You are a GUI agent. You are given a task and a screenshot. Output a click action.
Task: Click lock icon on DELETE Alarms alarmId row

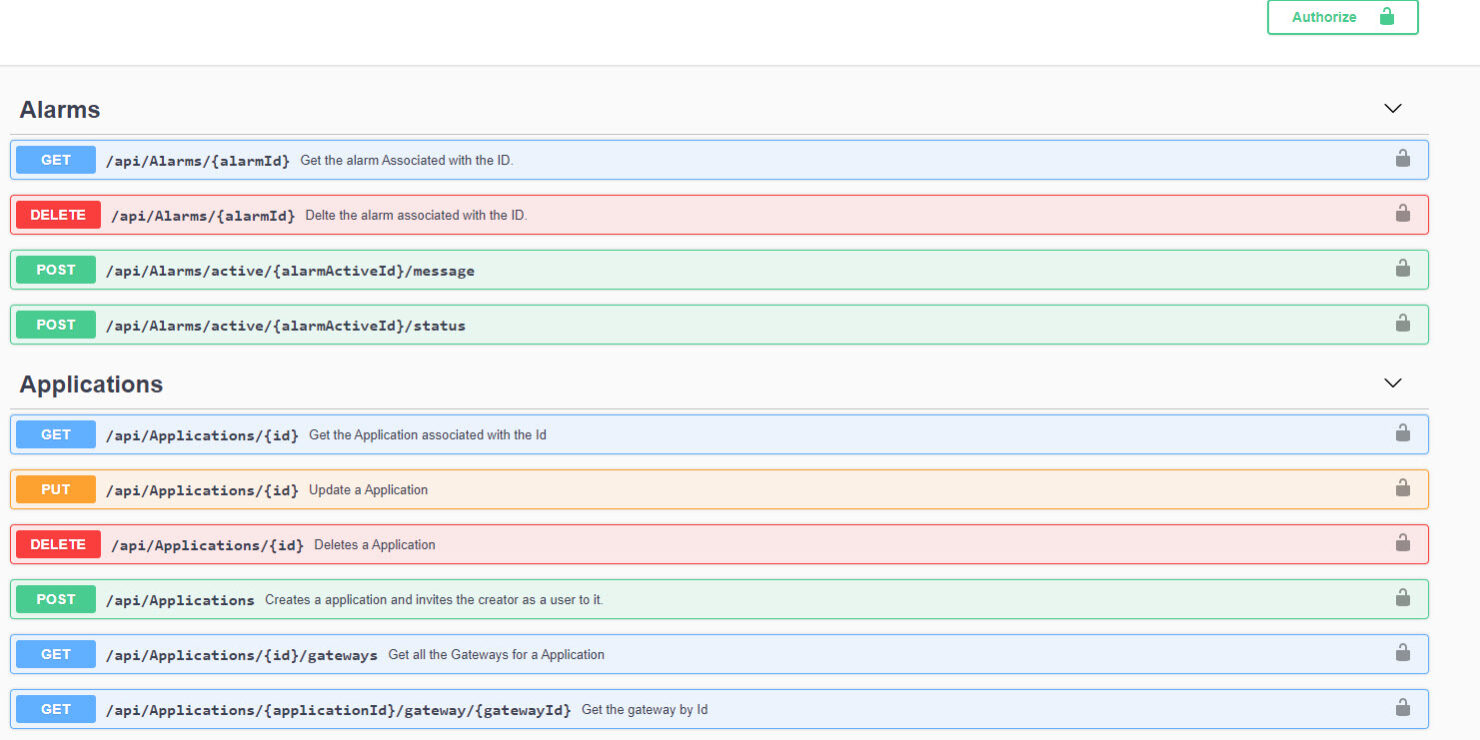click(x=1402, y=214)
